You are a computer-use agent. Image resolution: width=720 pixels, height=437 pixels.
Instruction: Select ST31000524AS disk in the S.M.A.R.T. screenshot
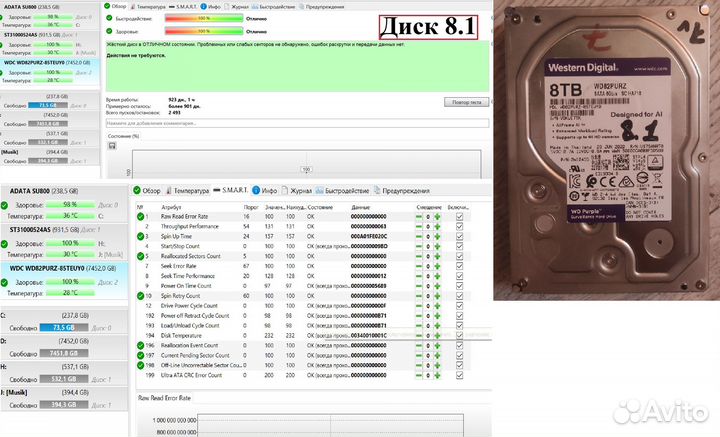tap(64, 242)
